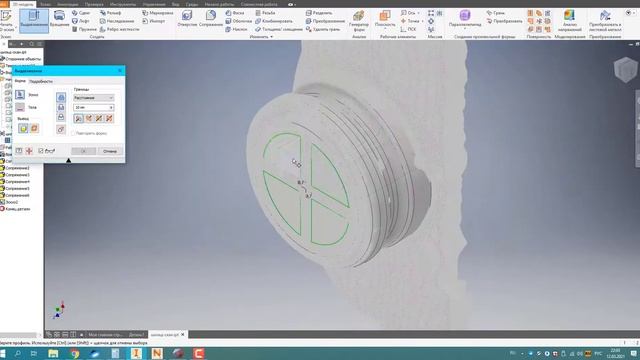Select the ПСК (UCS) tool
Image resolution: width=640 pixels, height=360 pixels.
point(408,29)
